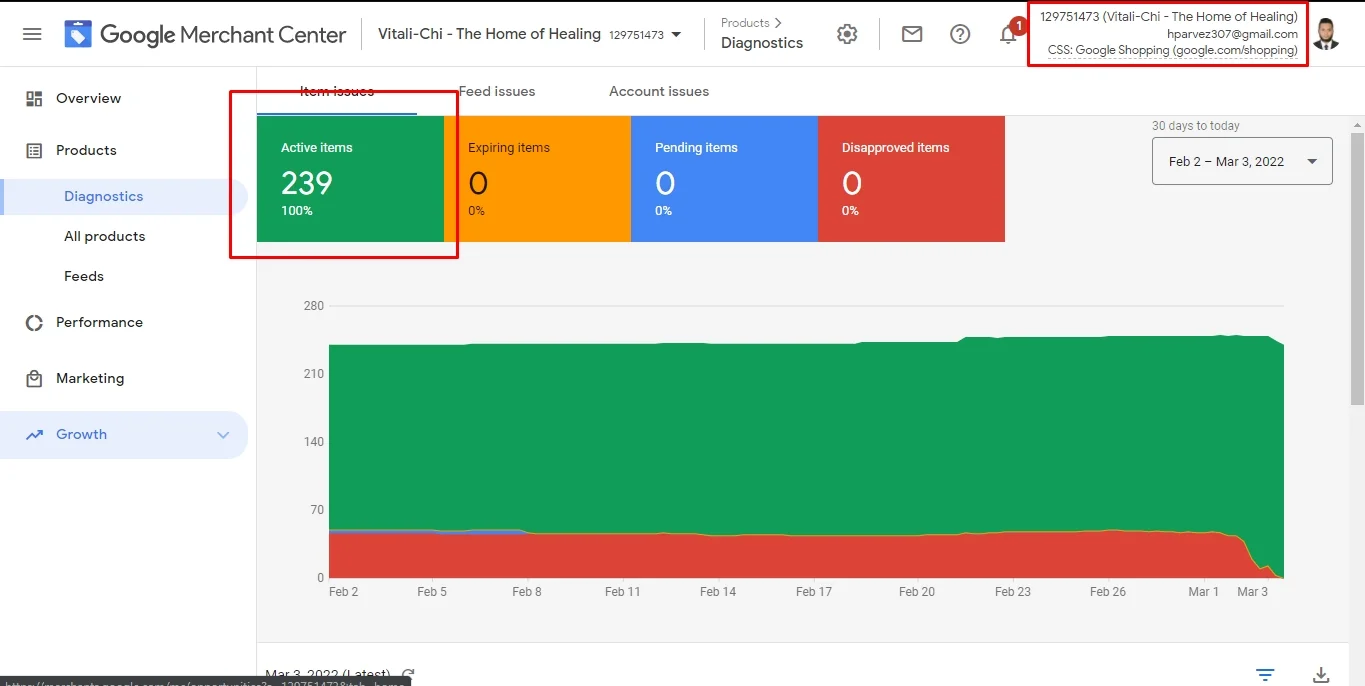
Task: Open the Performance section
Action: (99, 322)
